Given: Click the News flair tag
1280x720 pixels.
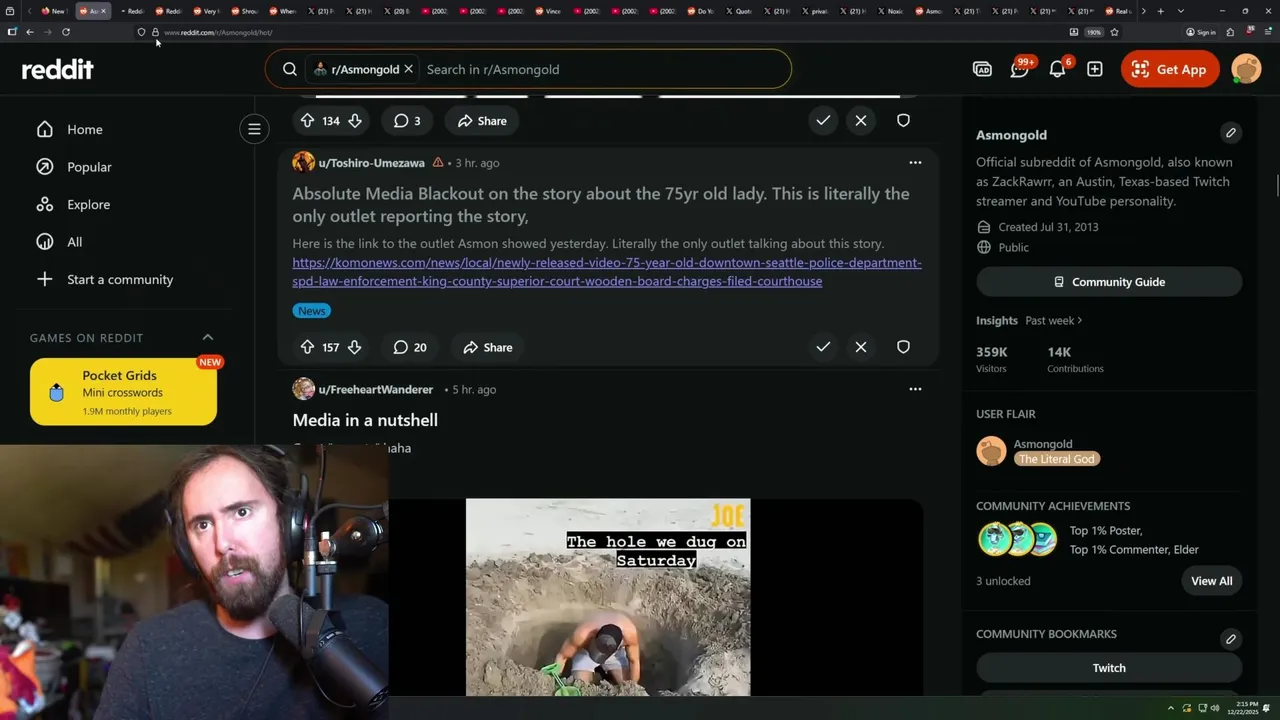Looking at the screenshot, I should coord(311,311).
